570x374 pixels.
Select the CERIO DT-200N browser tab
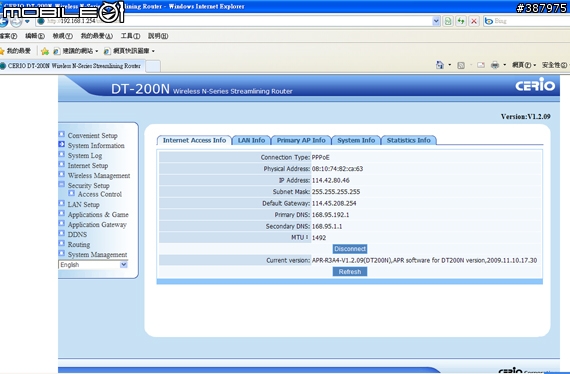click(73, 66)
